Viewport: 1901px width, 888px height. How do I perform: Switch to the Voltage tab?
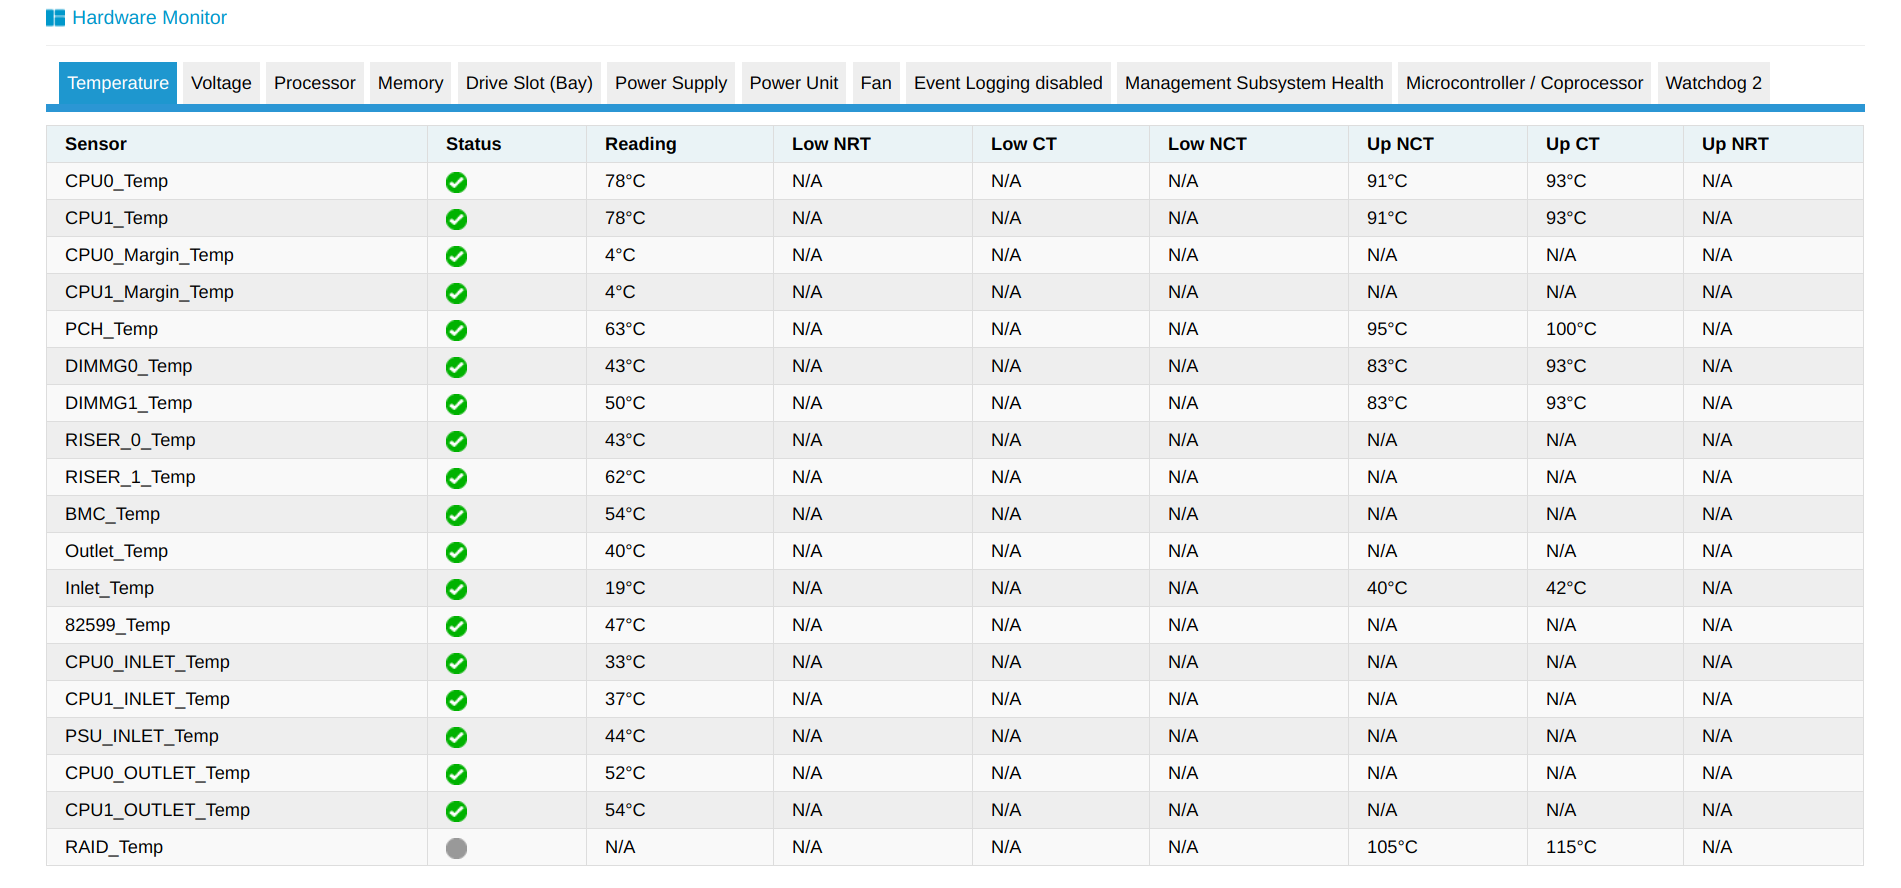(221, 83)
